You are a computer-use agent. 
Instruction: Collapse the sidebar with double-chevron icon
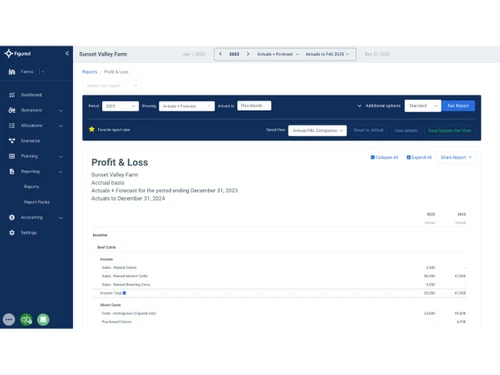(x=67, y=53)
